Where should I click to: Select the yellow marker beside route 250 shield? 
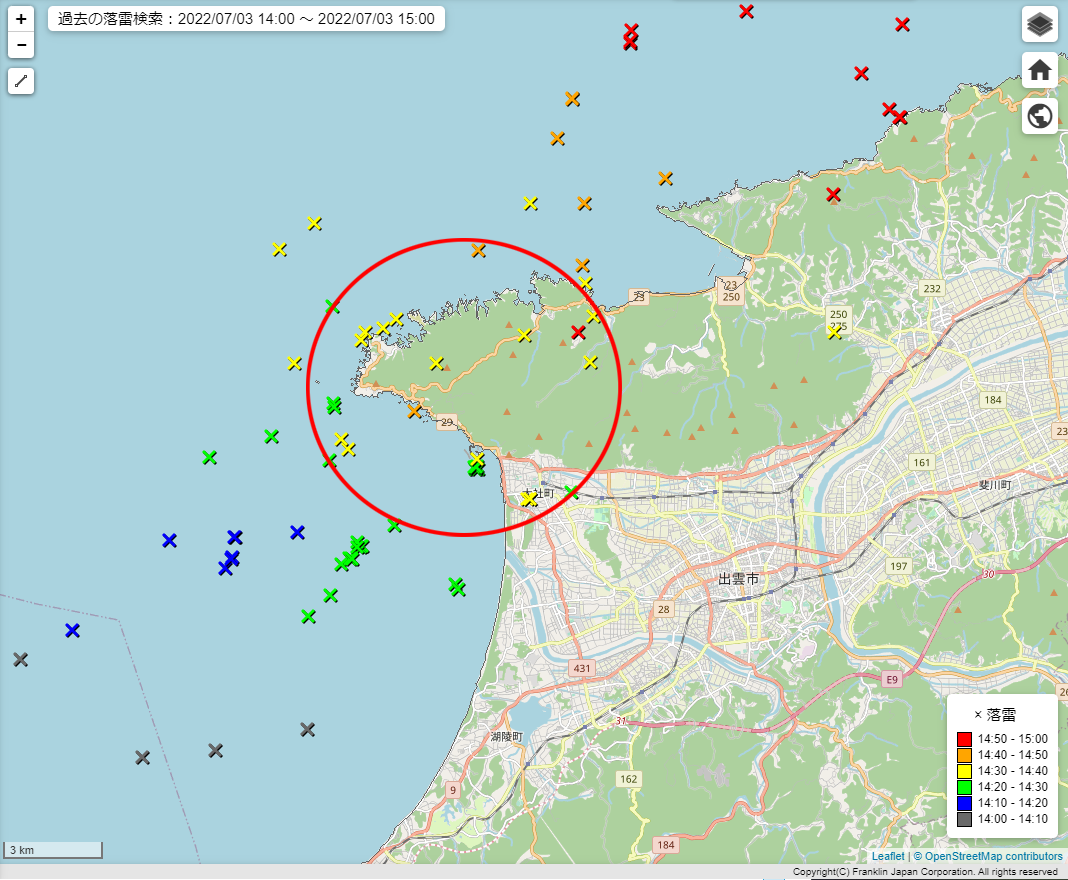834,332
